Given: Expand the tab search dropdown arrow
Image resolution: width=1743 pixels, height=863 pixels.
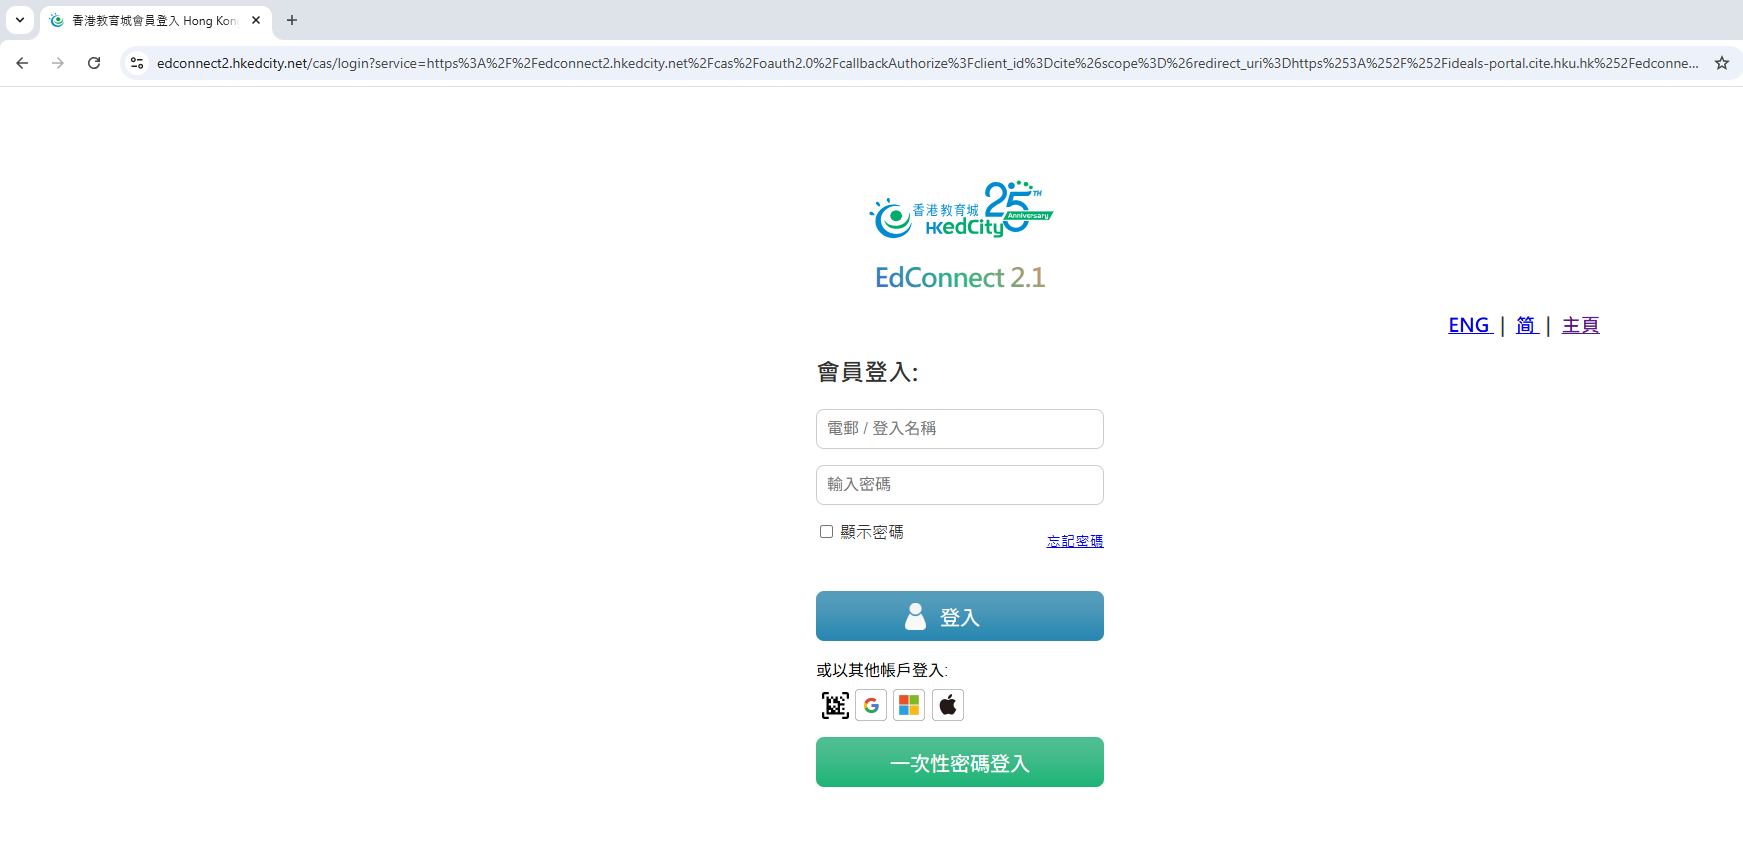Looking at the screenshot, I should click(x=19, y=20).
